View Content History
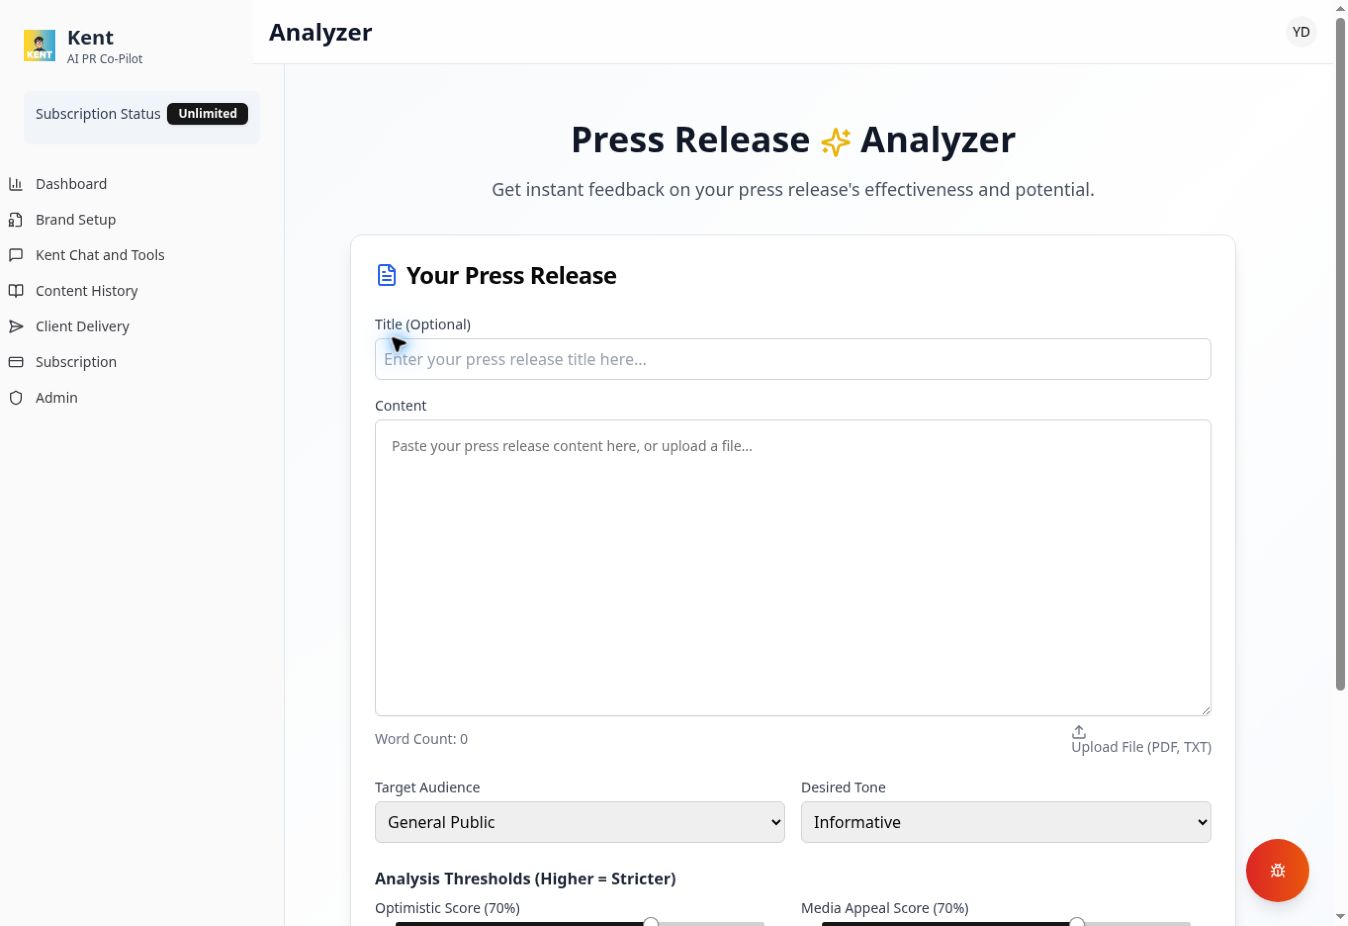Viewport: 1348px width, 926px height. tap(87, 291)
